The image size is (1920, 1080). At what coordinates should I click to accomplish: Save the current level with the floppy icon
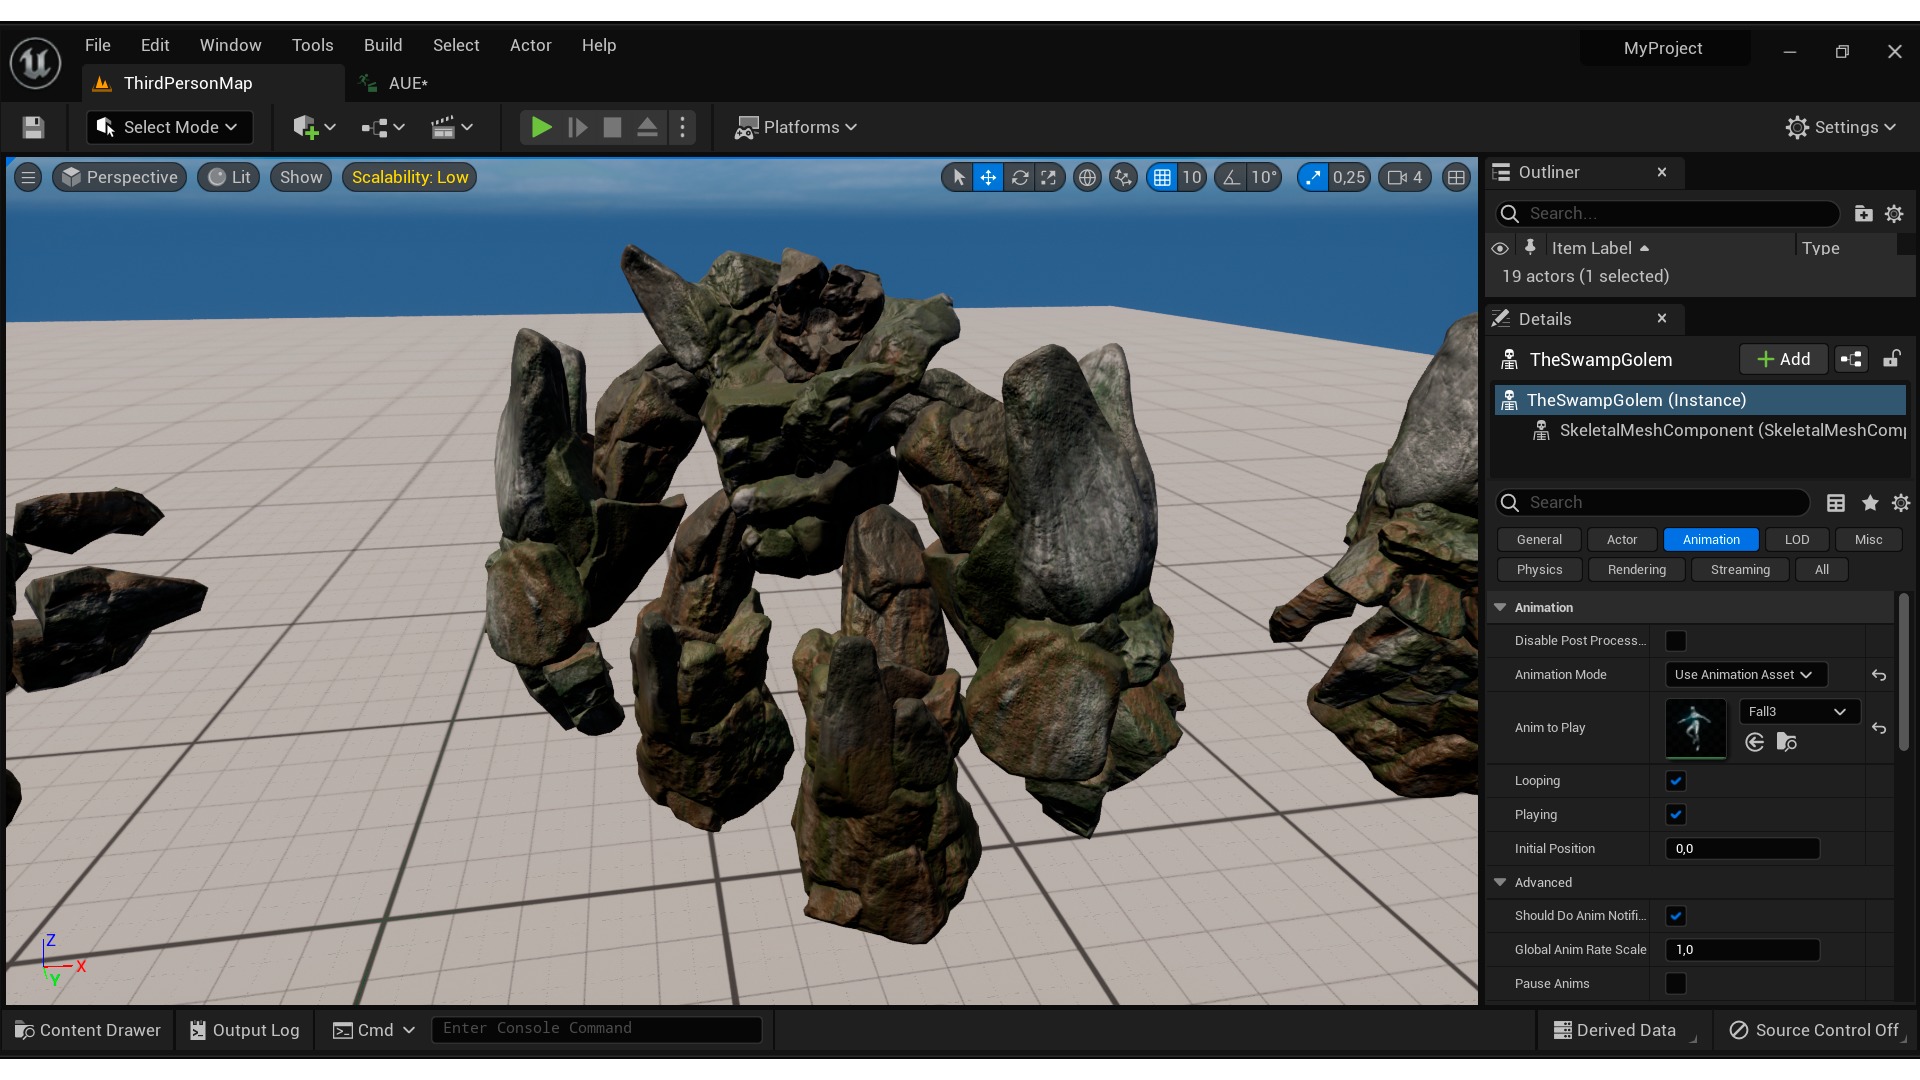(x=33, y=127)
